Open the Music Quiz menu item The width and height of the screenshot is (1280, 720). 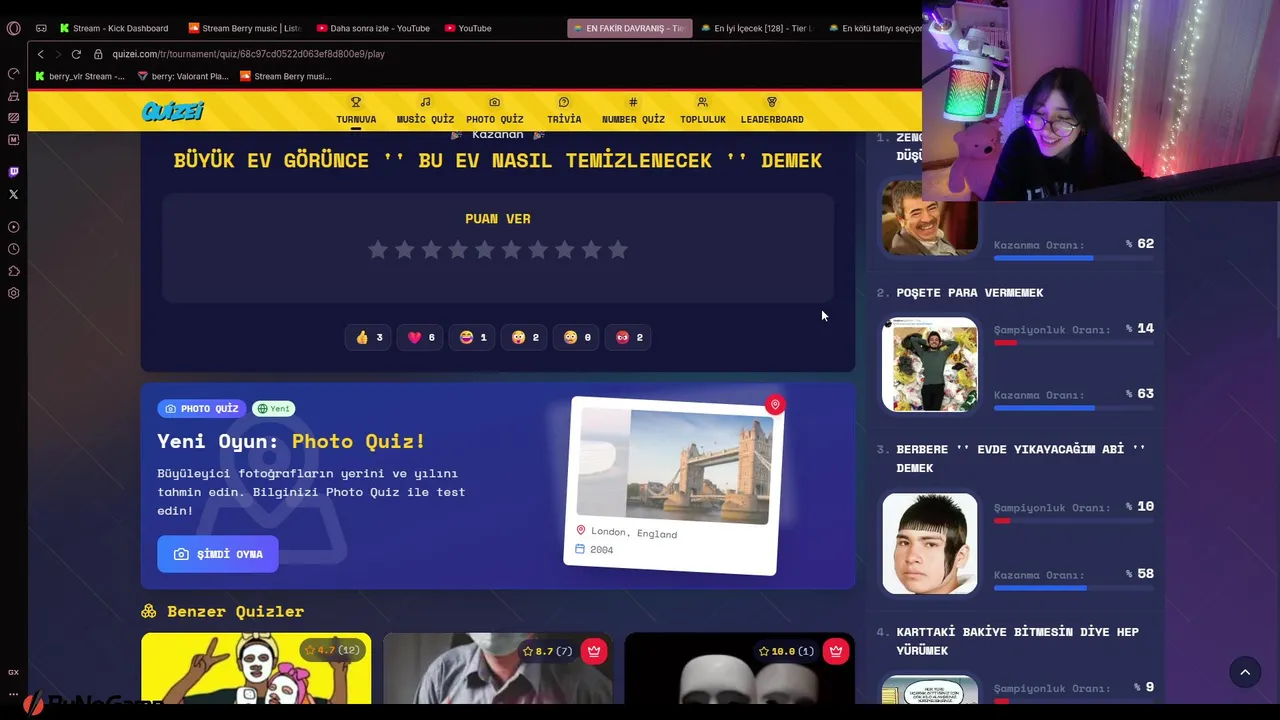425,111
